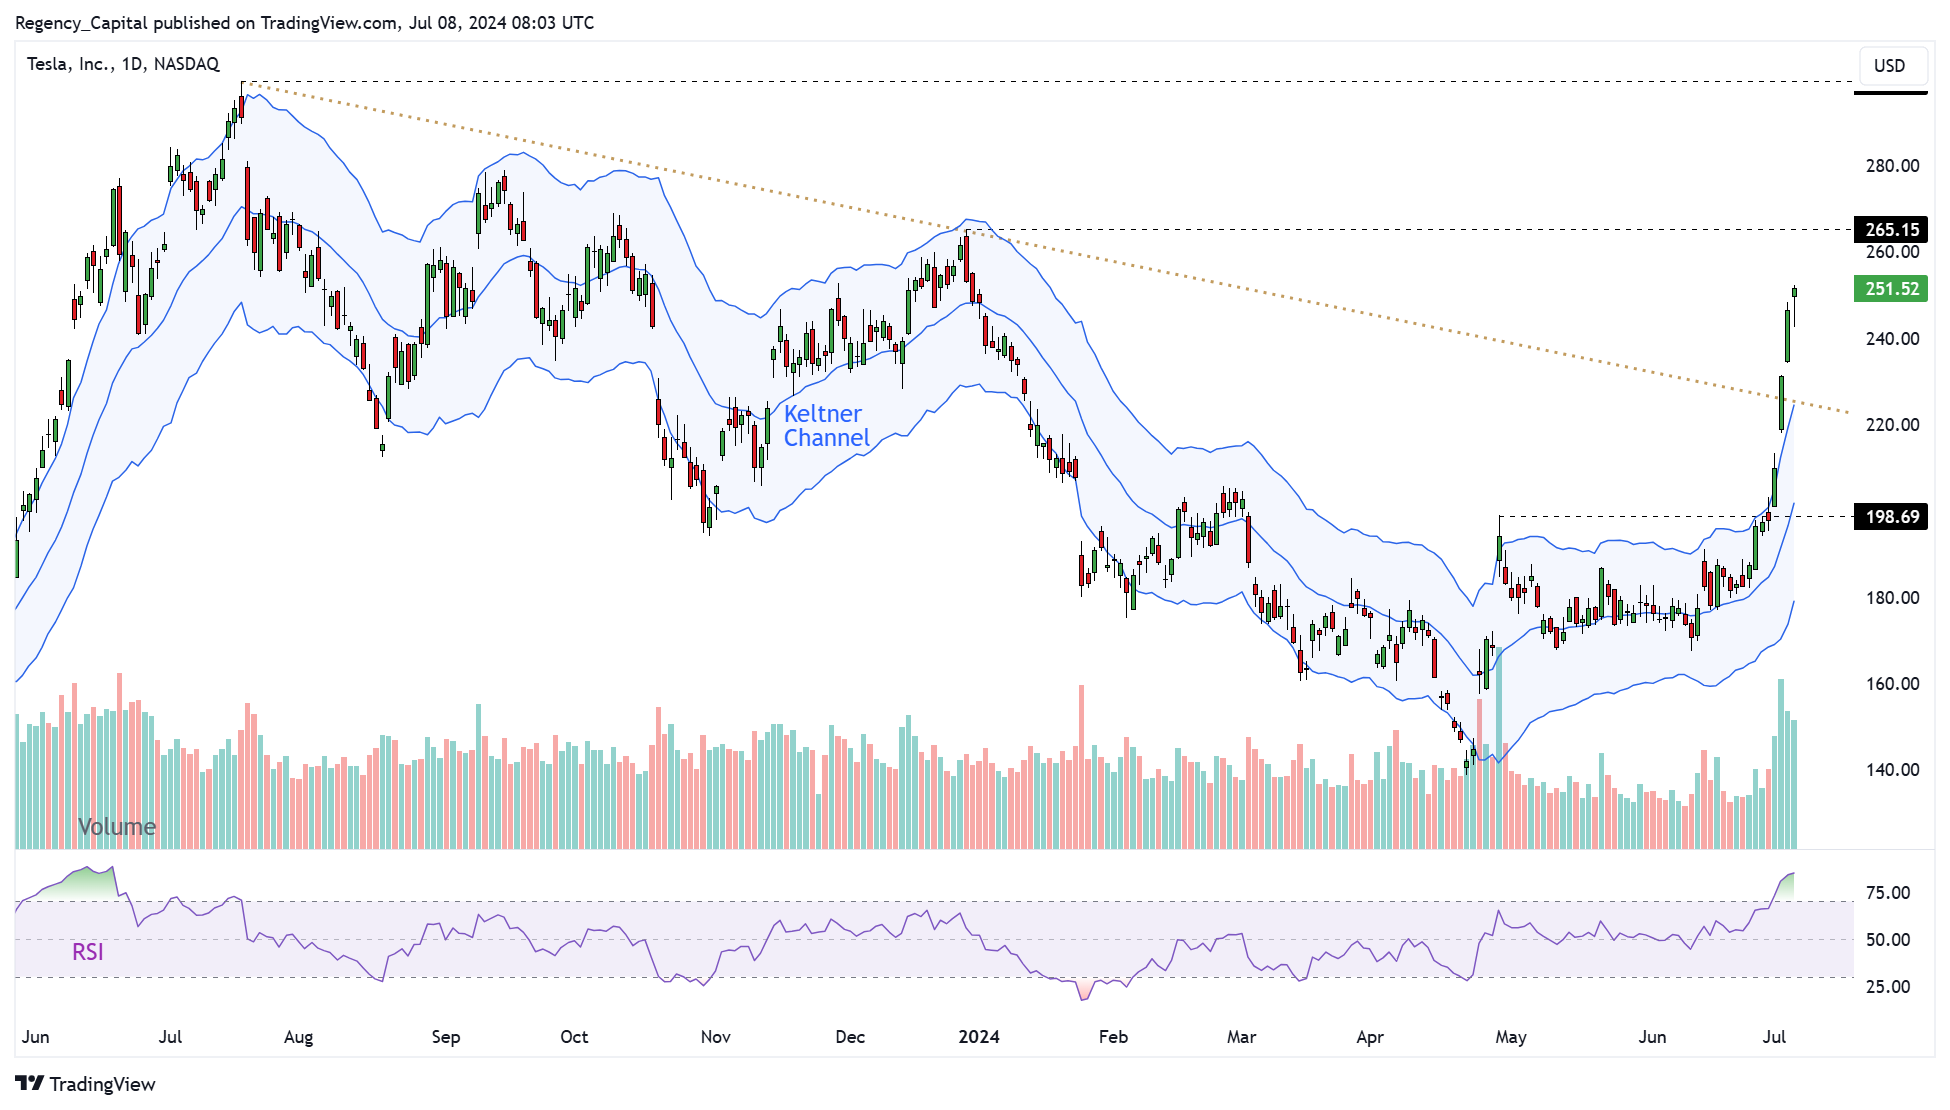Click the RSI 75.00 axis value
1950x1110 pixels.
(x=1888, y=893)
